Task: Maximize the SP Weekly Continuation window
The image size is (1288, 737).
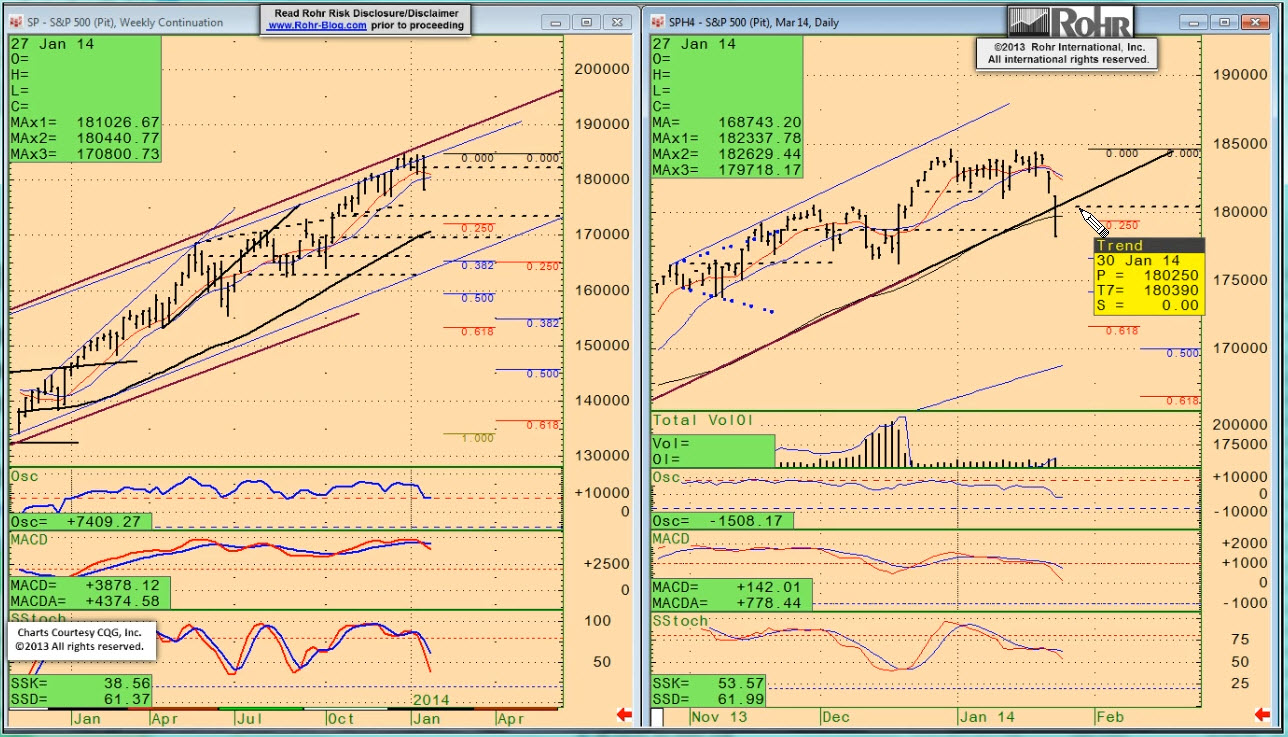Action: tap(587, 22)
